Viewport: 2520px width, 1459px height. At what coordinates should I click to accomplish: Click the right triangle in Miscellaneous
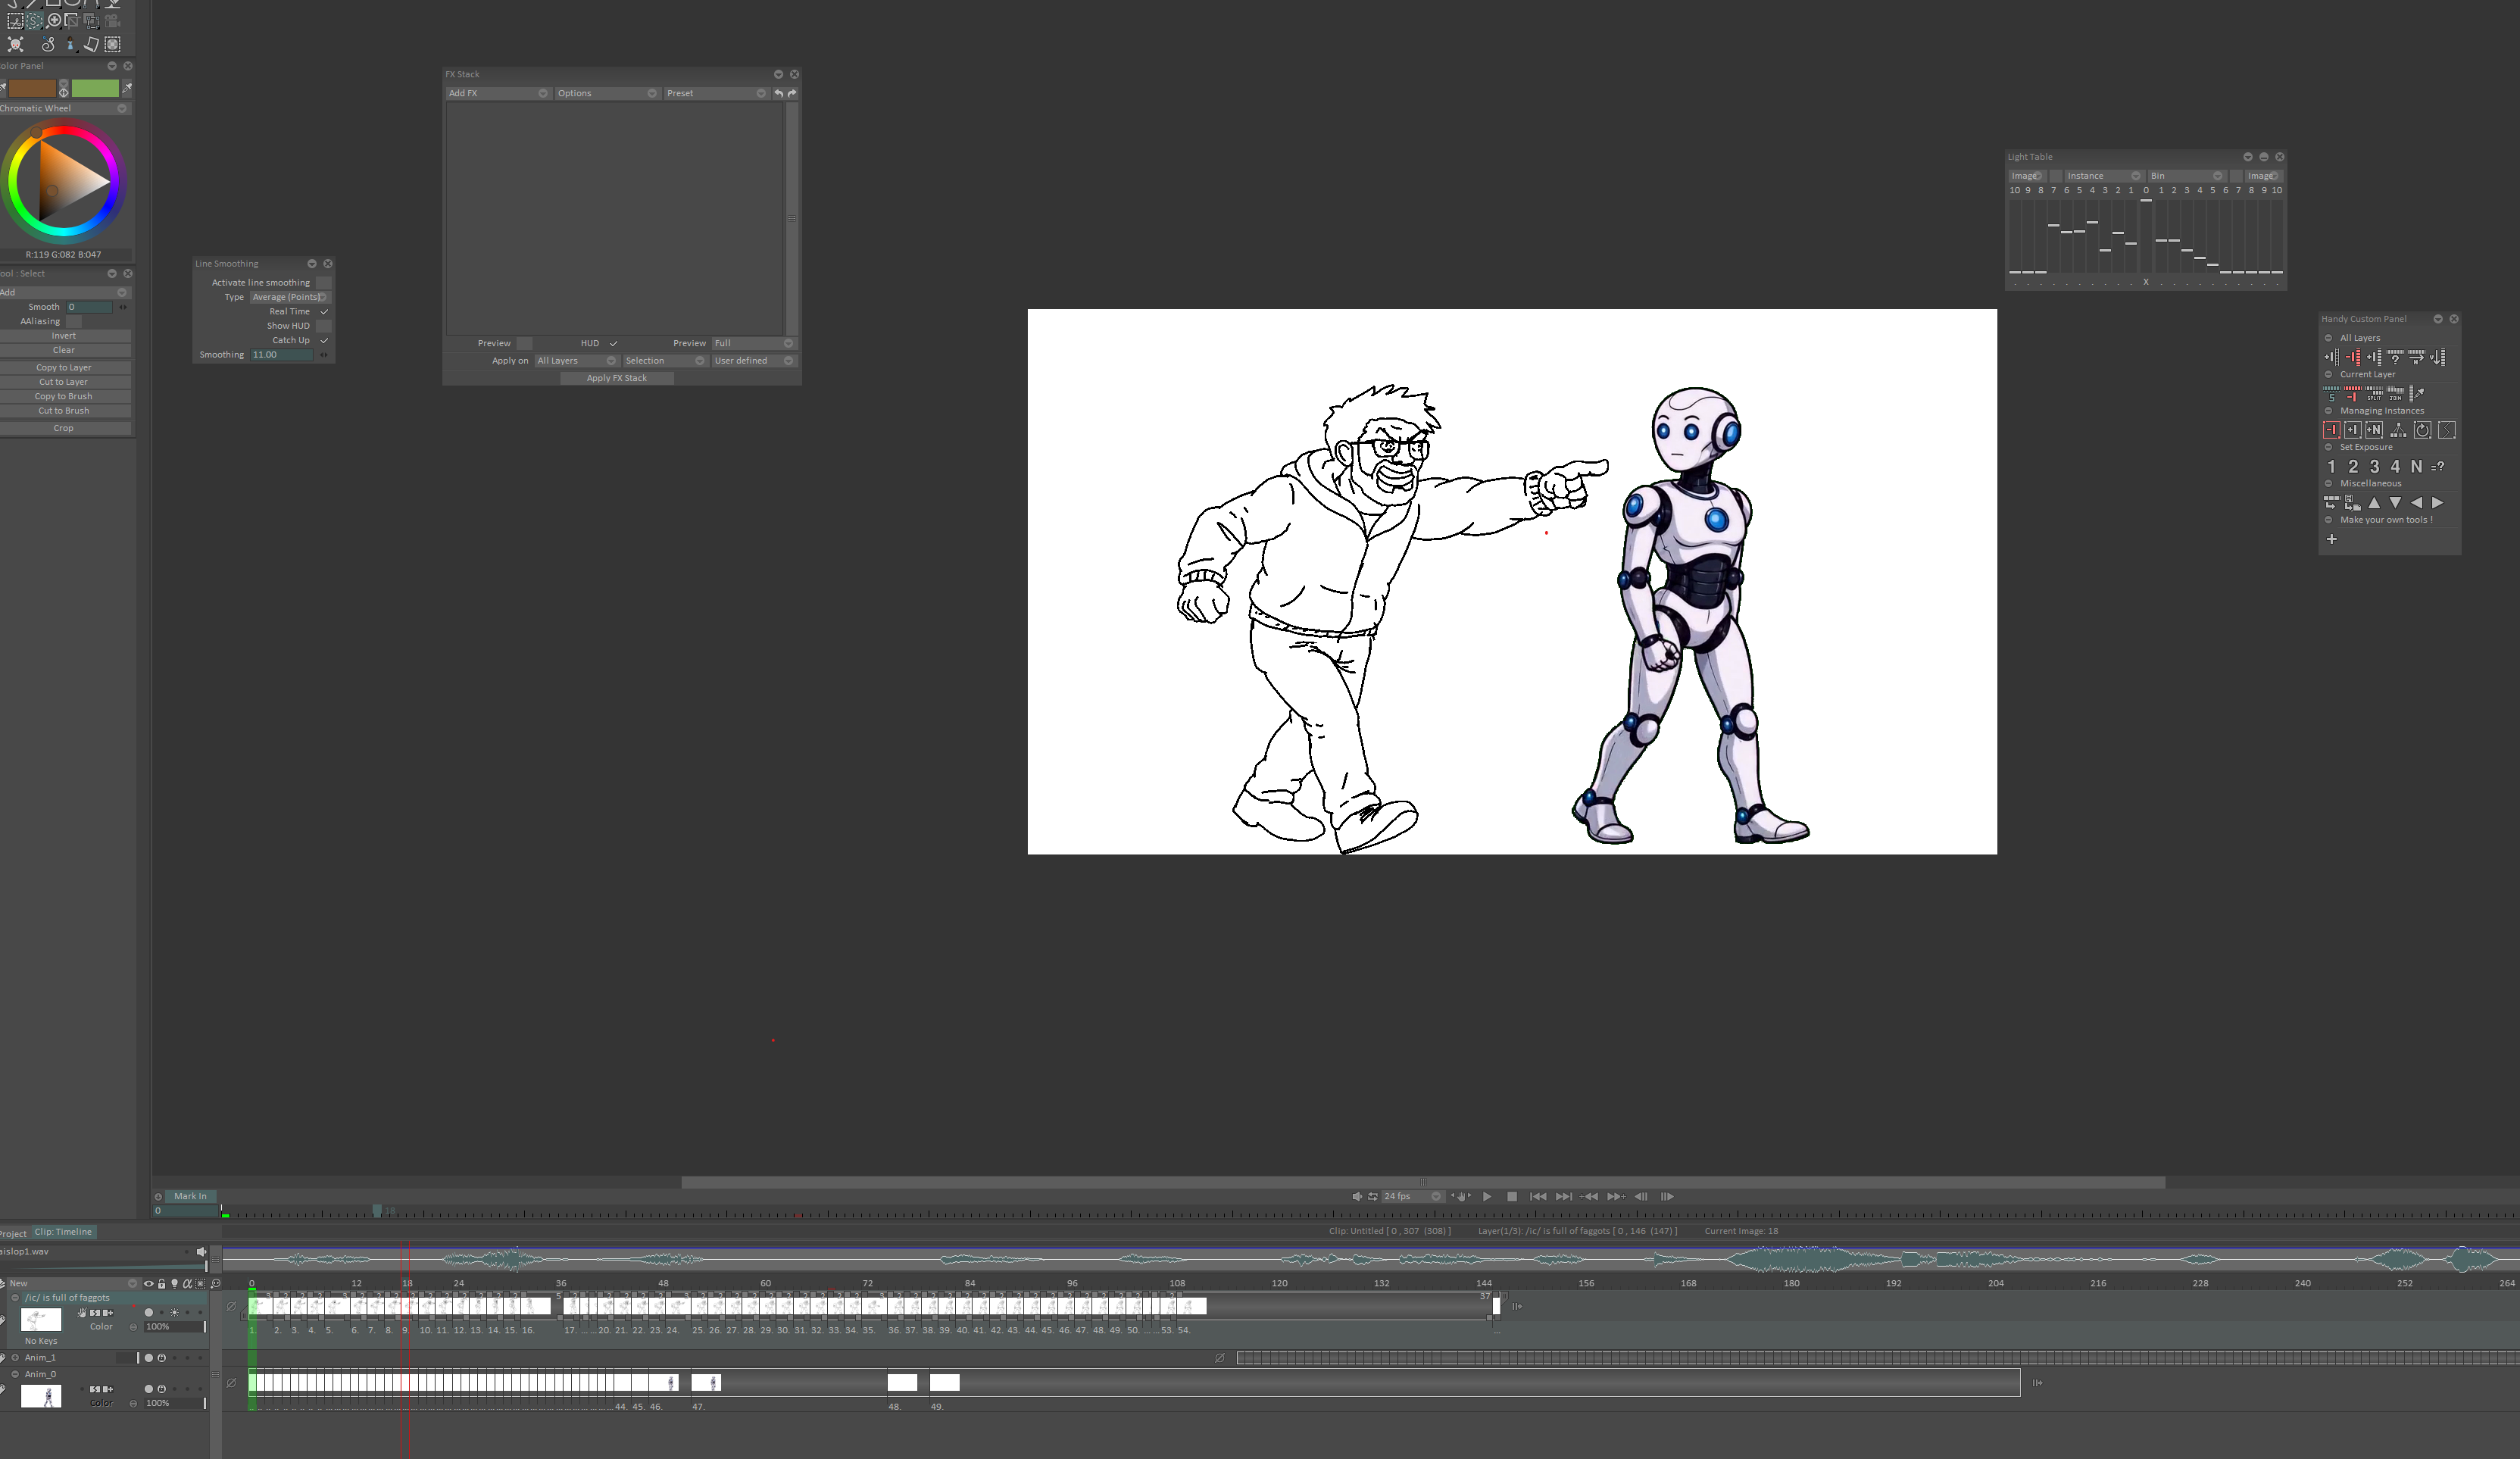(x=2437, y=502)
